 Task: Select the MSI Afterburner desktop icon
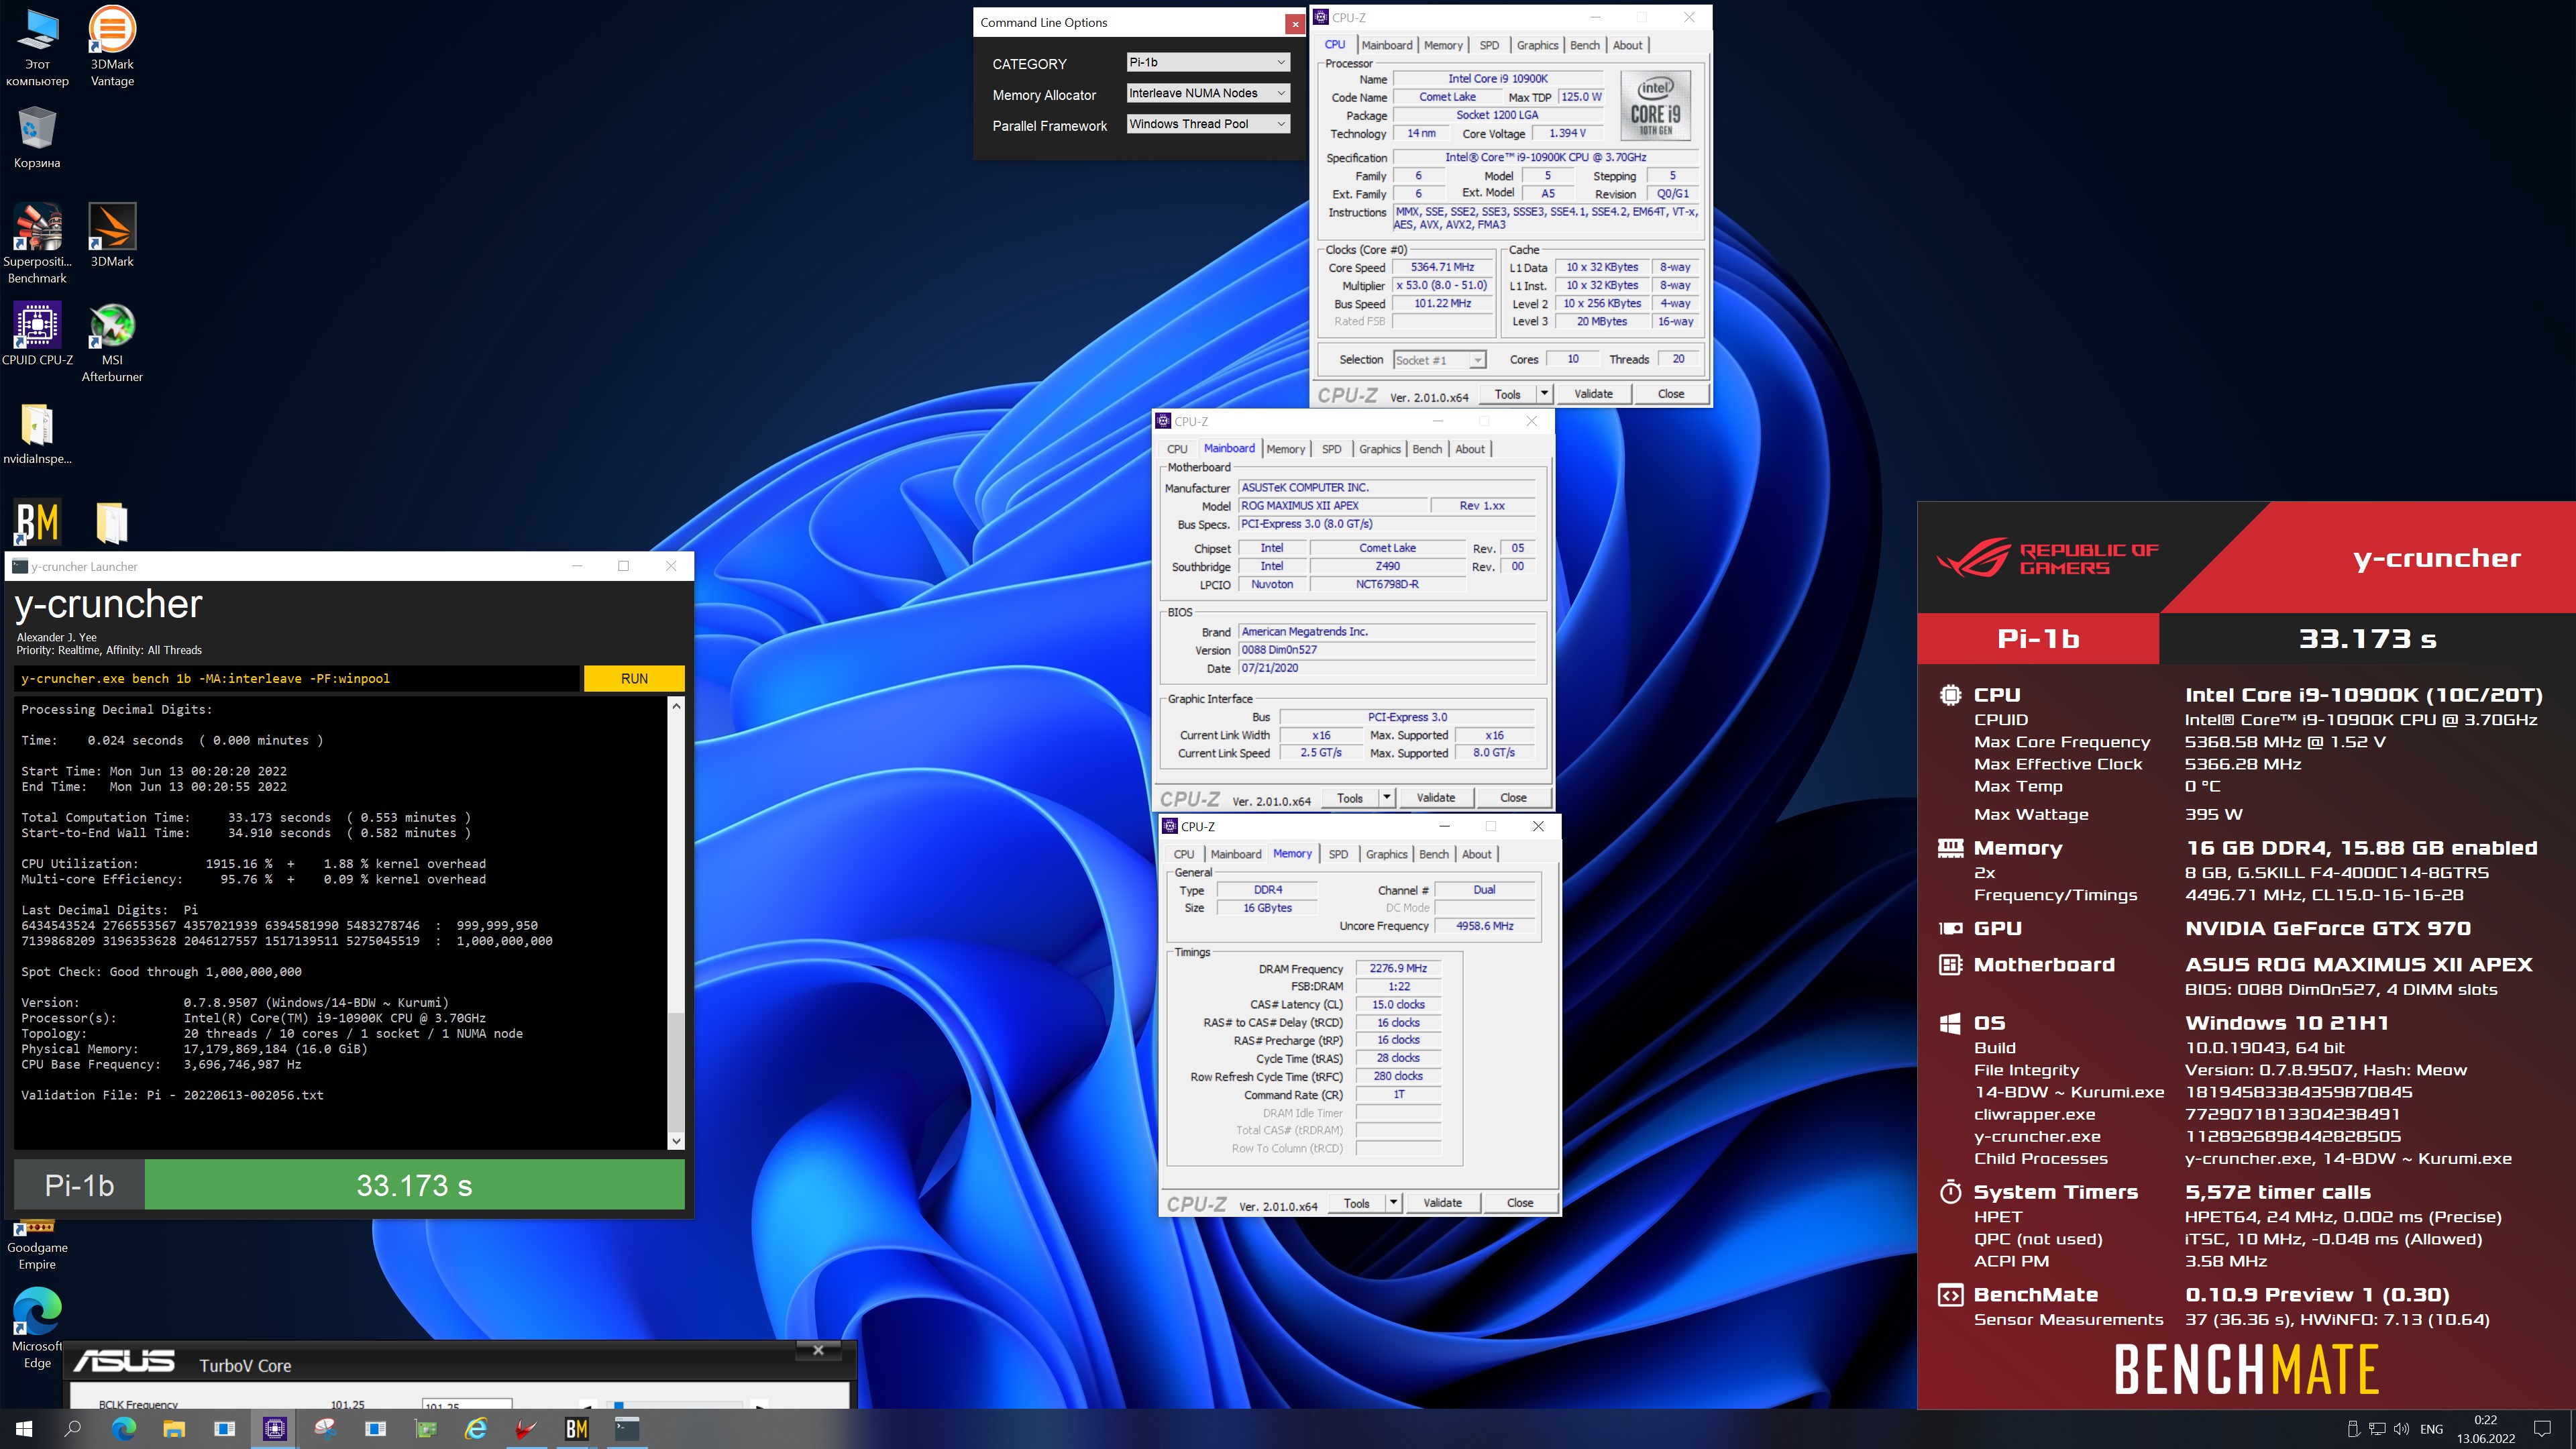click(112, 342)
